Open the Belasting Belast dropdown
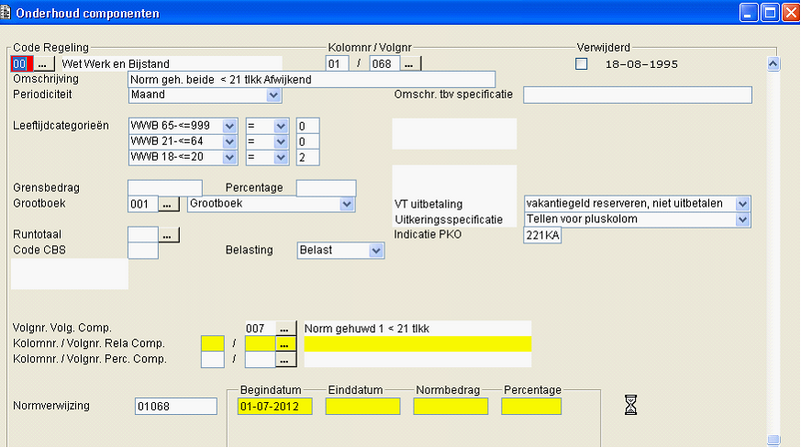This screenshot has height=448, width=801. (376, 250)
